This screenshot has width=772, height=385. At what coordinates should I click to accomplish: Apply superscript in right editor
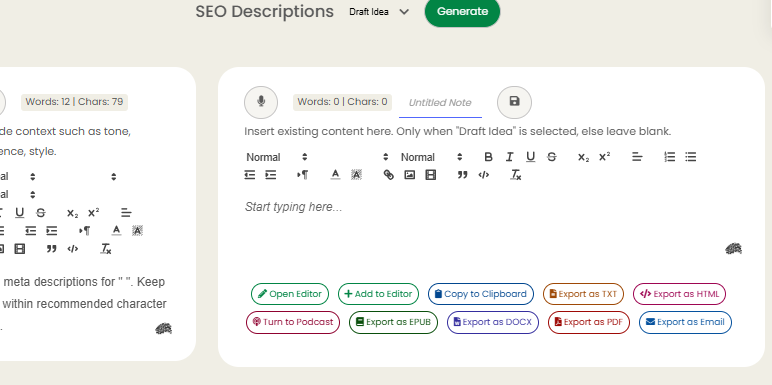(x=605, y=157)
